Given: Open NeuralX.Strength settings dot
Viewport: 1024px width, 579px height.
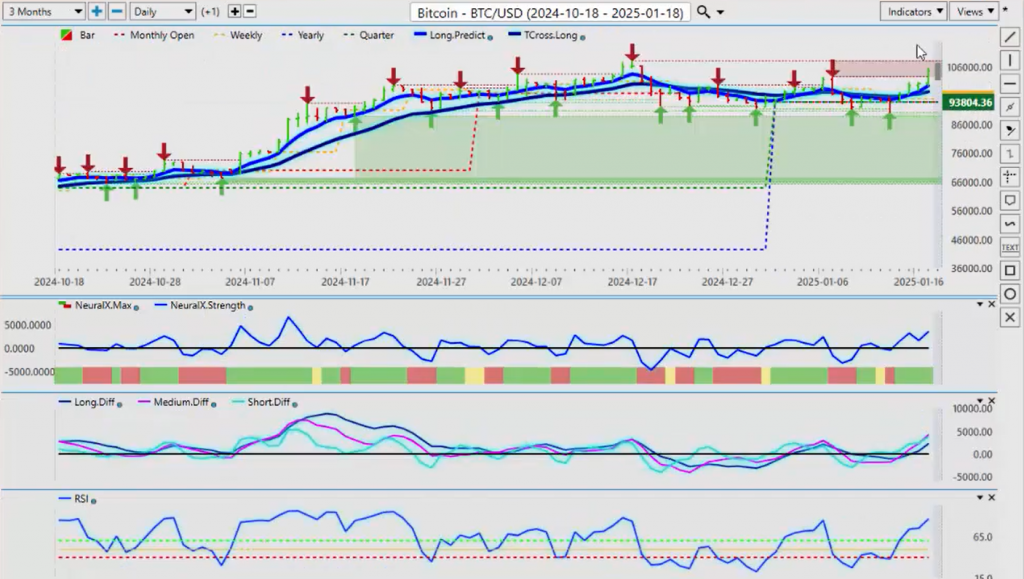Looking at the screenshot, I should (250, 307).
